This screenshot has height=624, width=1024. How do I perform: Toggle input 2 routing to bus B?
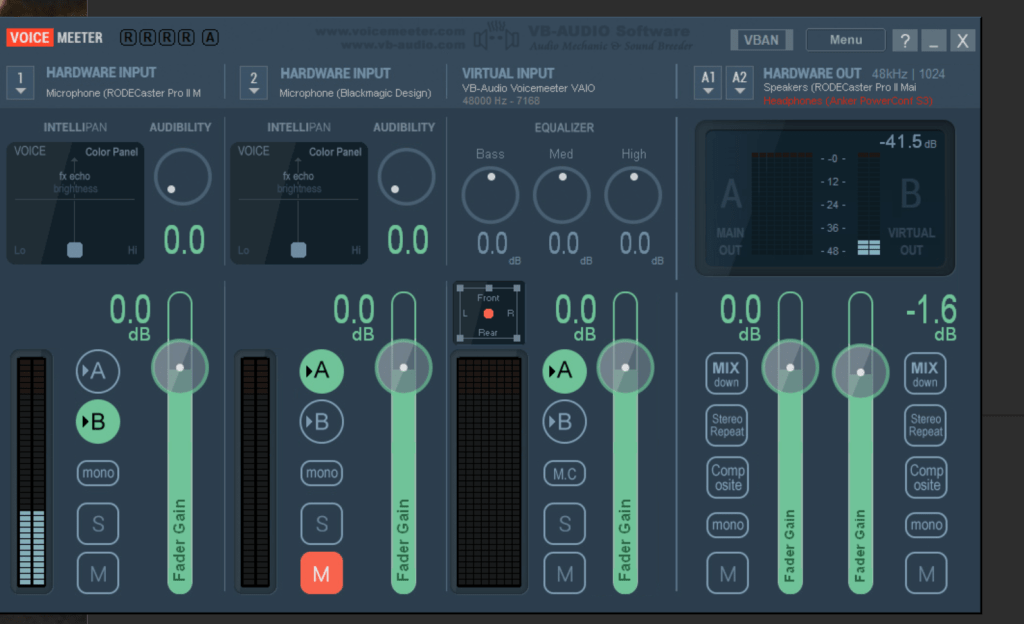(322, 422)
